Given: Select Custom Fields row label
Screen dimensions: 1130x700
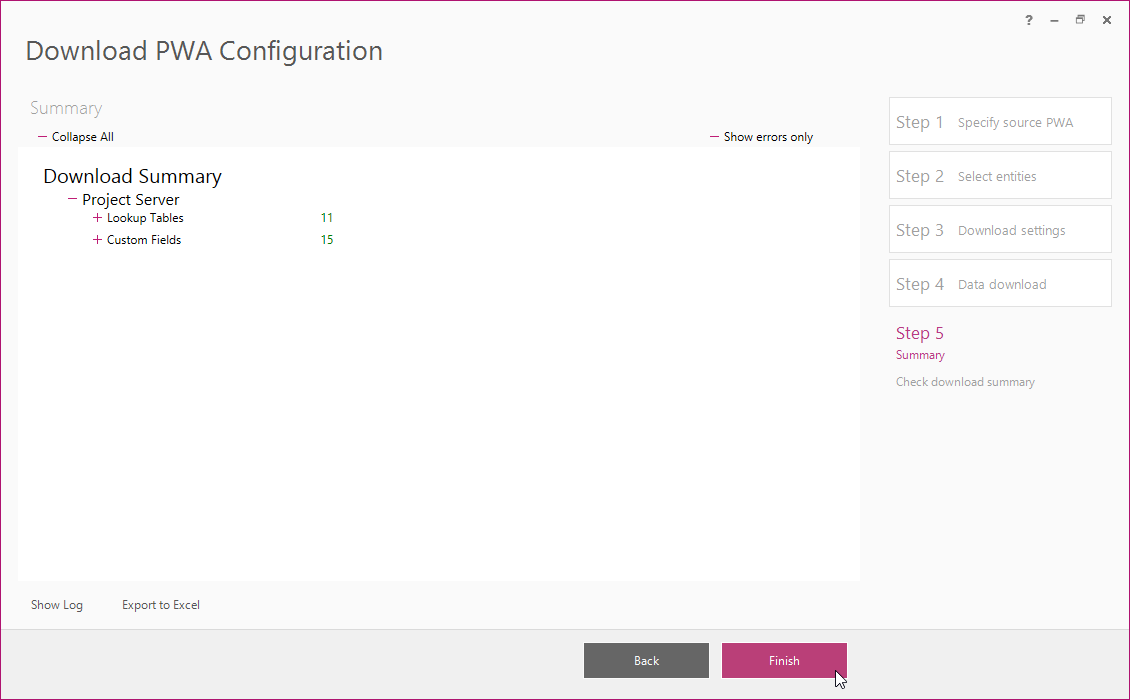Looking at the screenshot, I should point(144,240).
